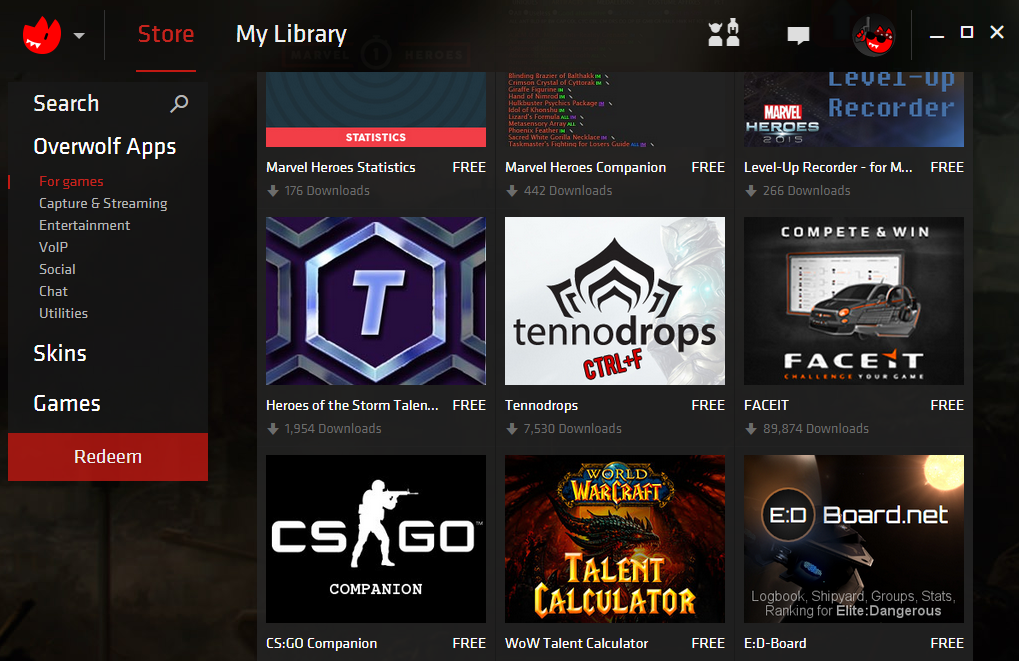Click the Overwolf red wolf logo
Viewport: 1019px width, 661px height.
pos(42,35)
